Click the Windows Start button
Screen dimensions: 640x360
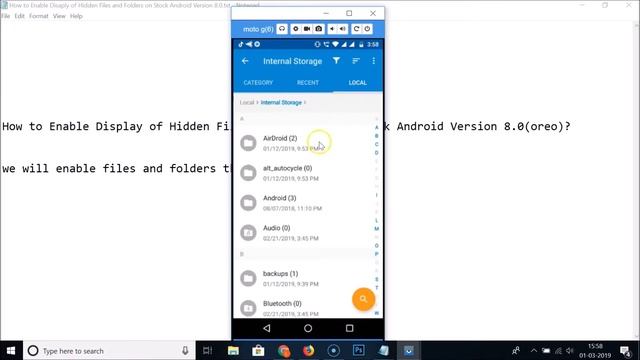(11, 351)
